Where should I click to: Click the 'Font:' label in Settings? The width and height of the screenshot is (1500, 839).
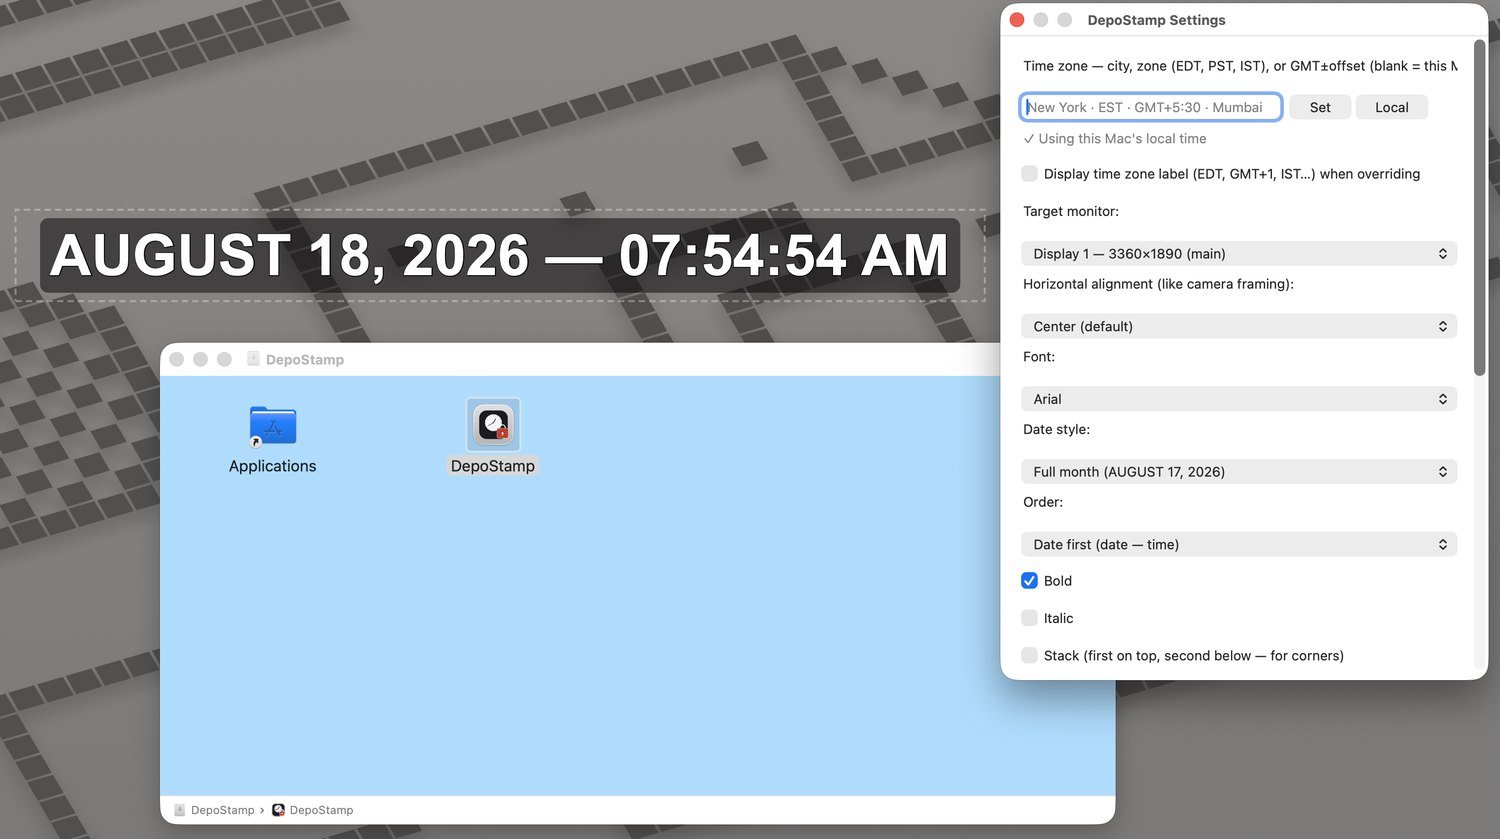point(1039,357)
